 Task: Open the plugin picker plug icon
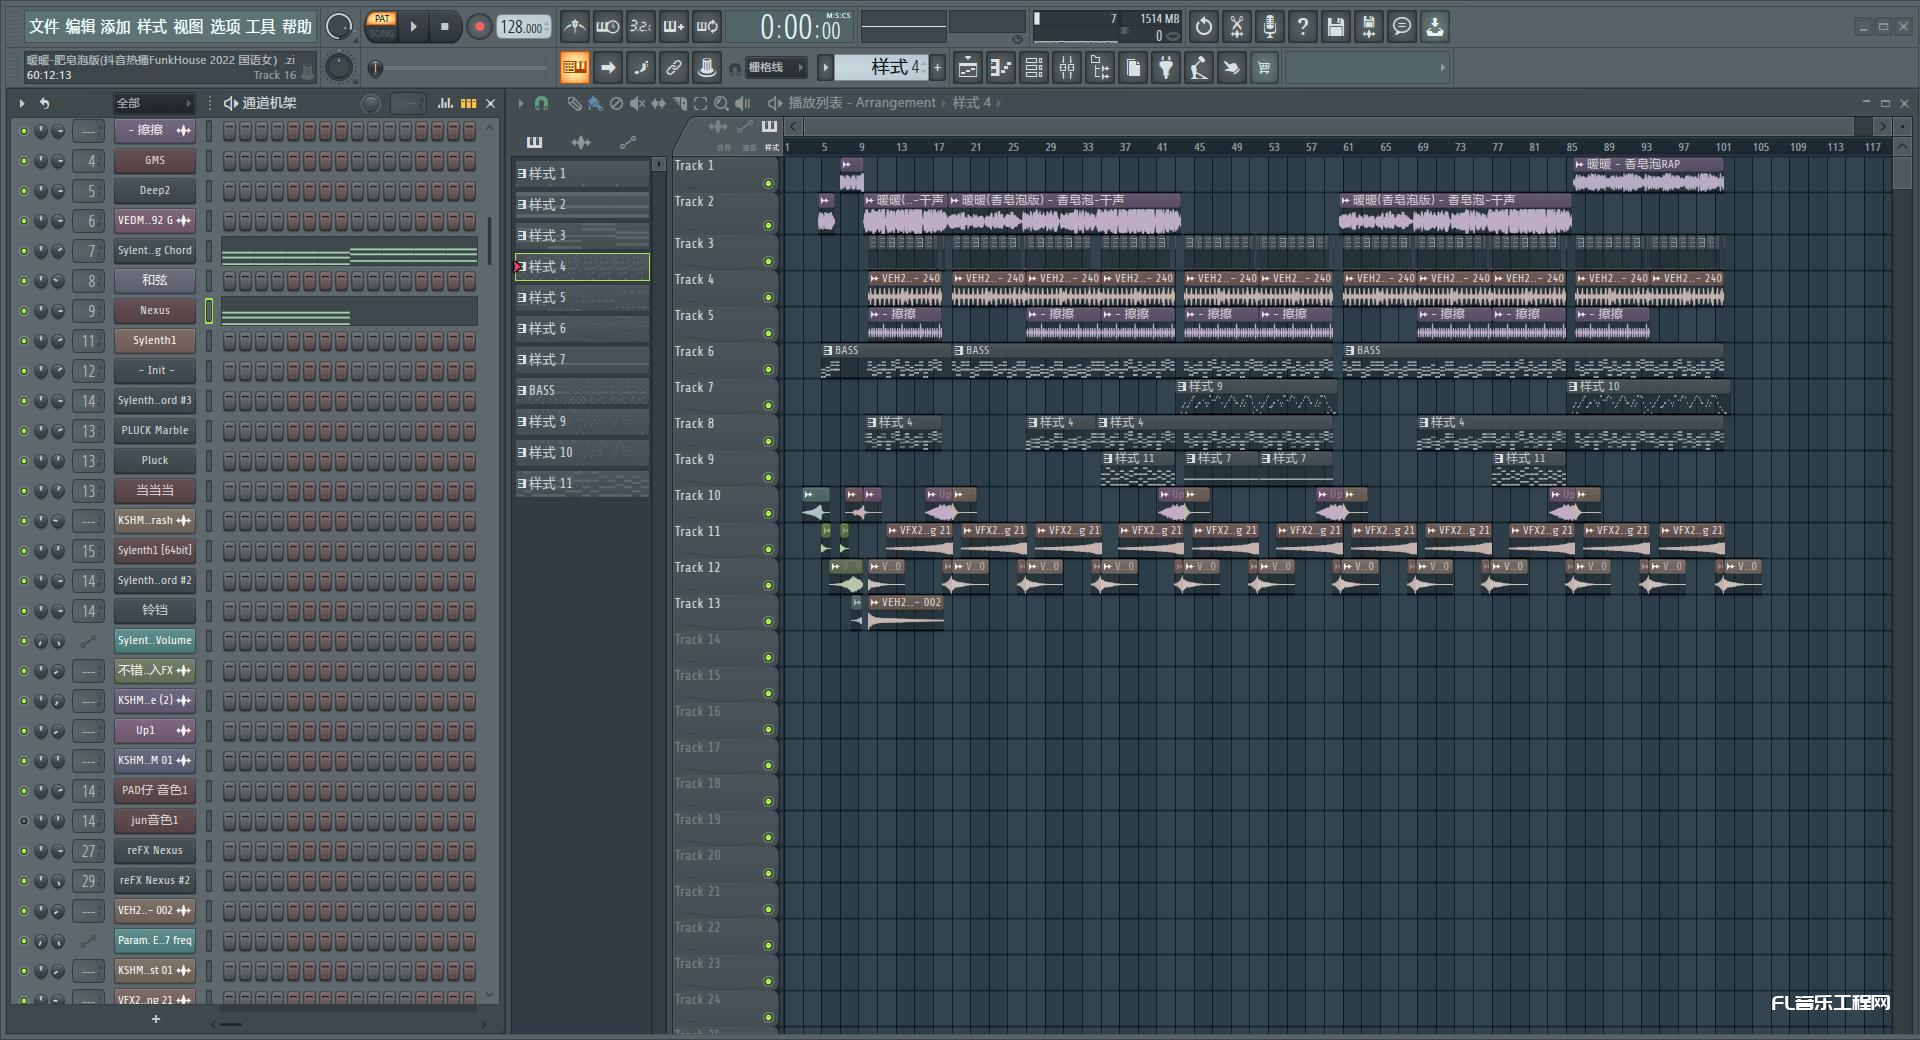[x=1166, y=68]
